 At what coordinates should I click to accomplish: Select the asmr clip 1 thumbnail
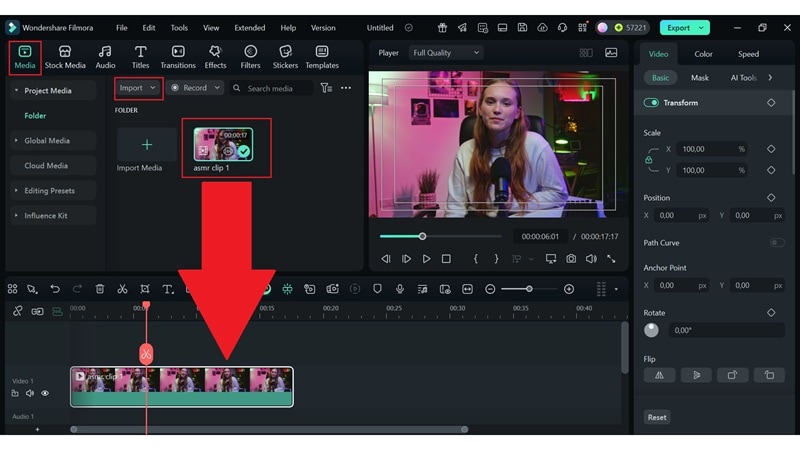click(223, 144)
